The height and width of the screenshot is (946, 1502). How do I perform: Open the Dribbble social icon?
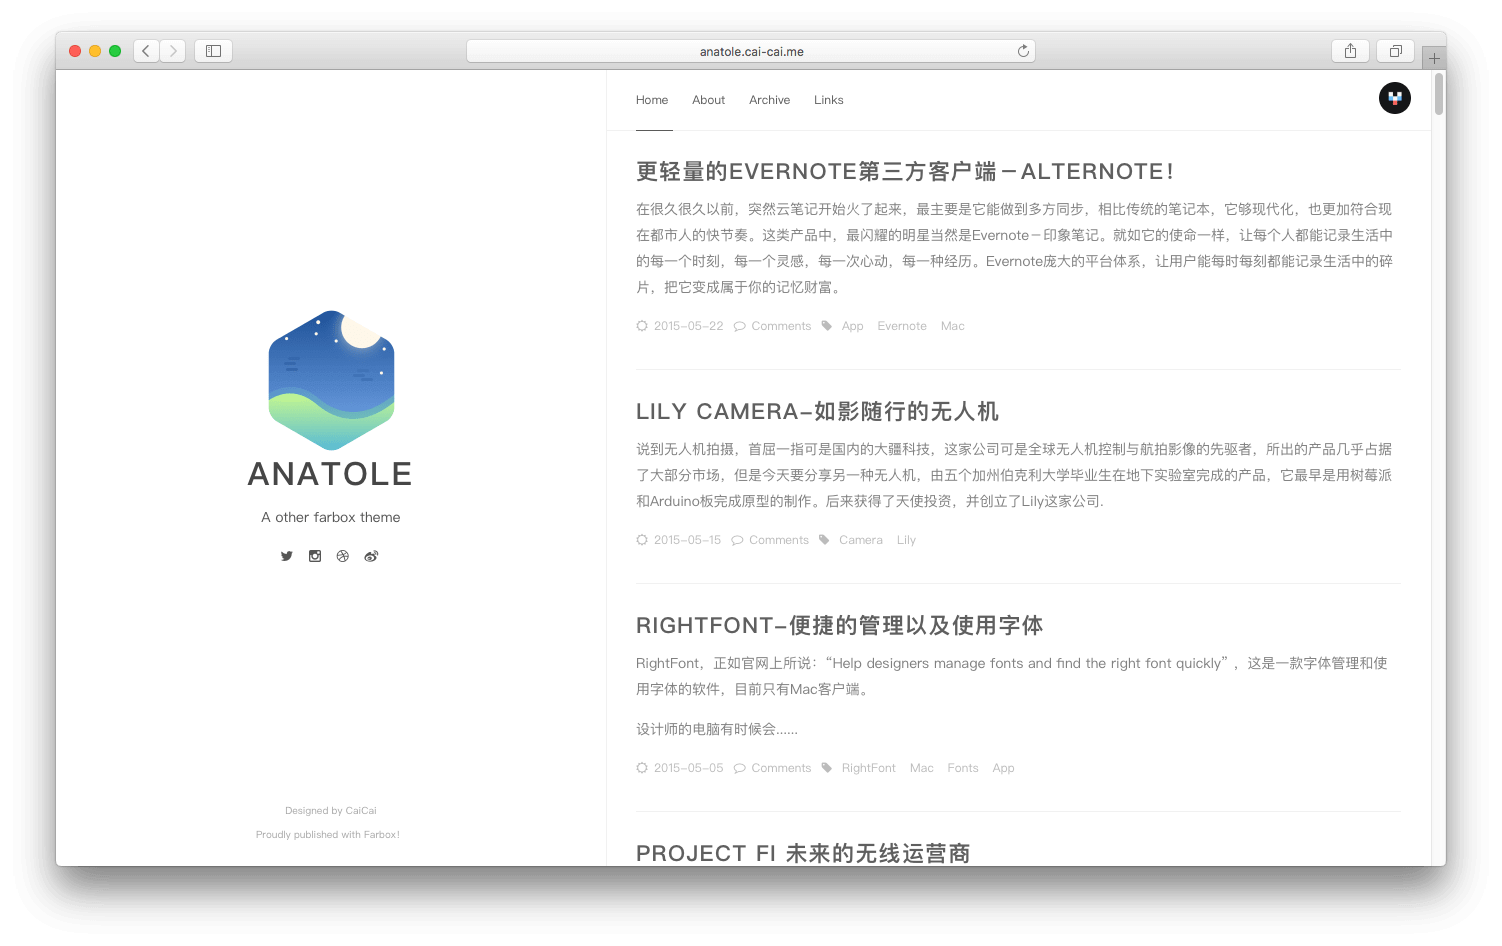point(343,556)
